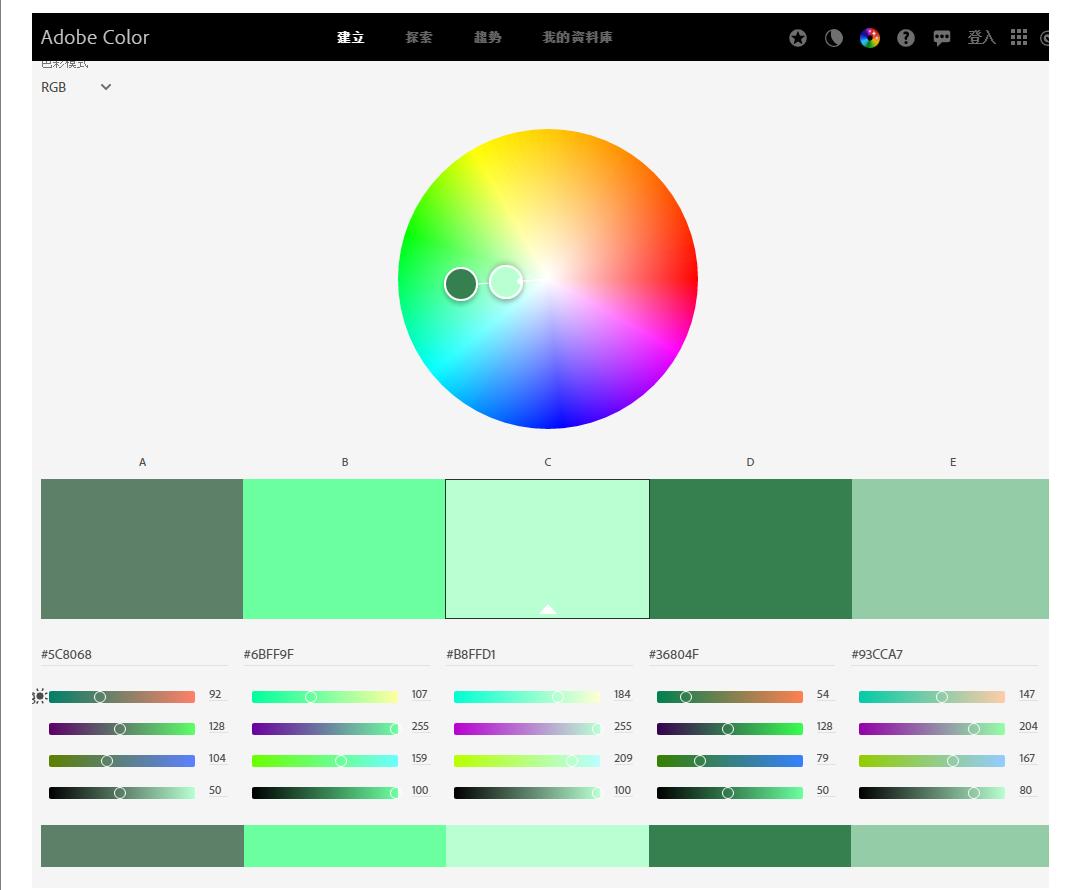Click the star icon in header
Screen dimensions: 1080x890
click(797, 38)
